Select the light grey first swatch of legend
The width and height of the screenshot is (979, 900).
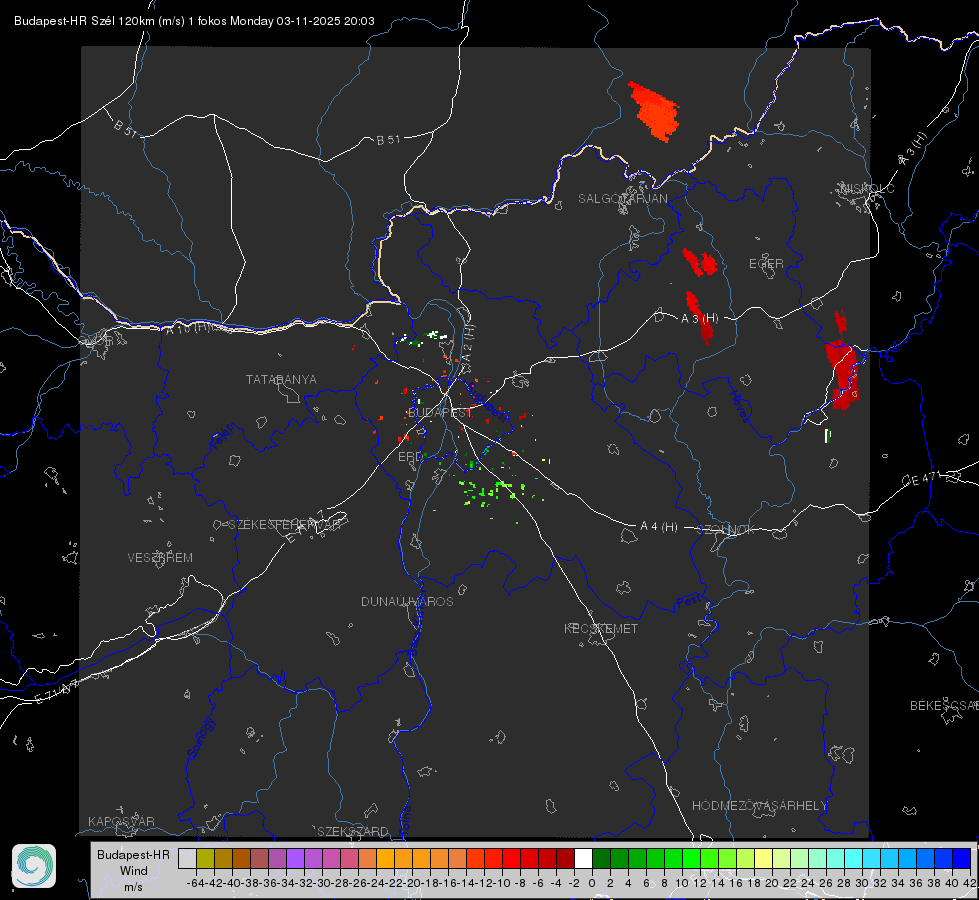click(187, 858)
